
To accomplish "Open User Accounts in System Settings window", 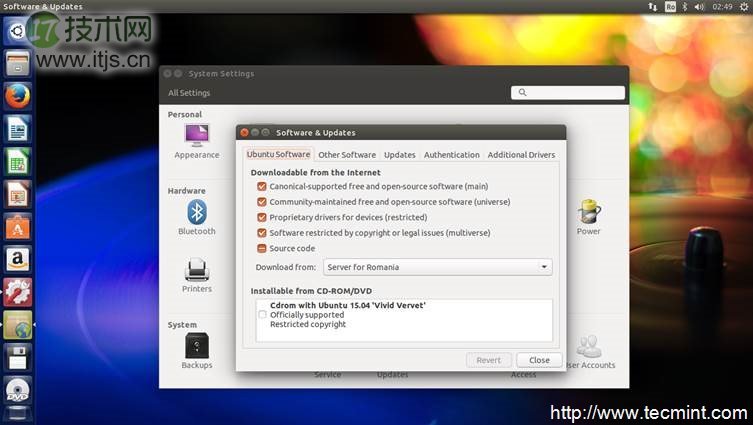I will (x=590, y=352).
